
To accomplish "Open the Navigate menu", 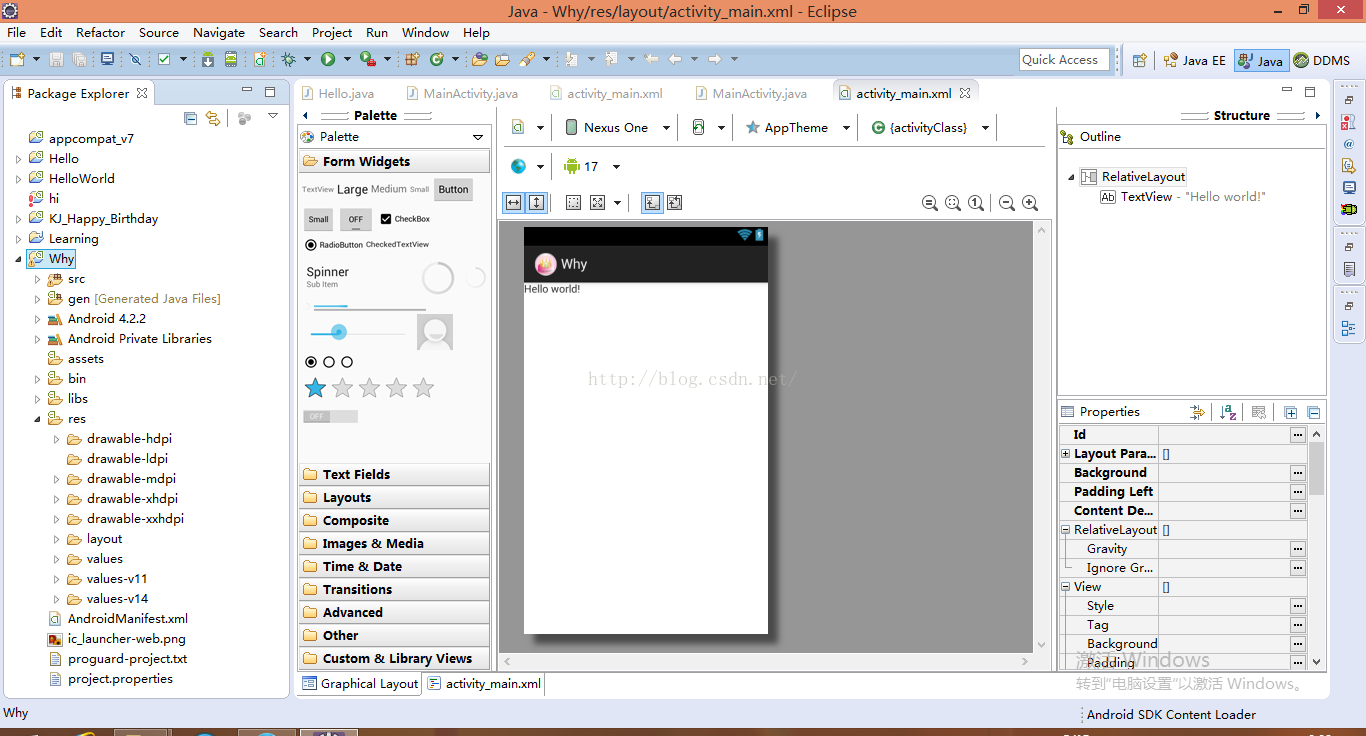I will 218,32.
